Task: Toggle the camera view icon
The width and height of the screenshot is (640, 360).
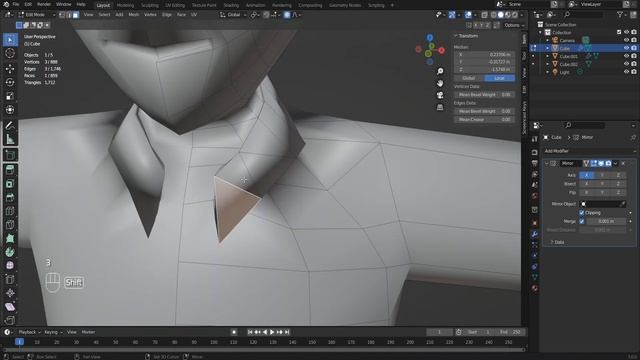Action: 440,95
